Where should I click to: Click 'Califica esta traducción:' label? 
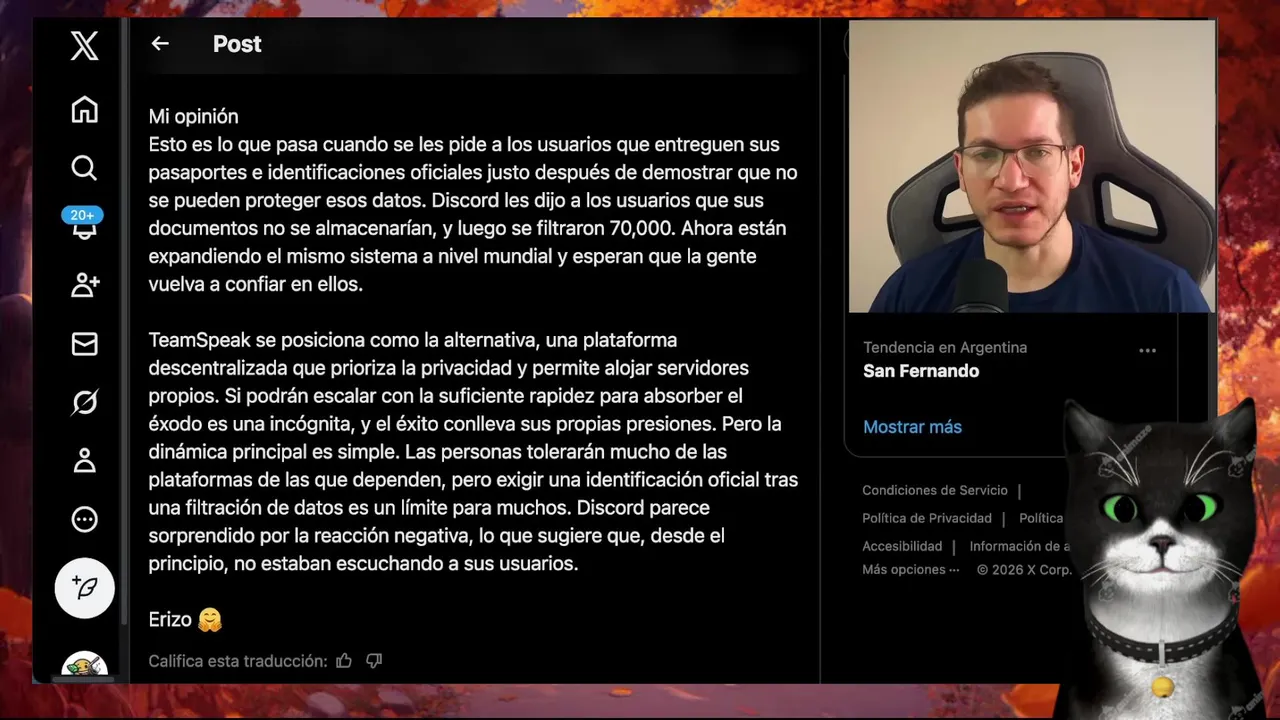[x=238, y=661]
